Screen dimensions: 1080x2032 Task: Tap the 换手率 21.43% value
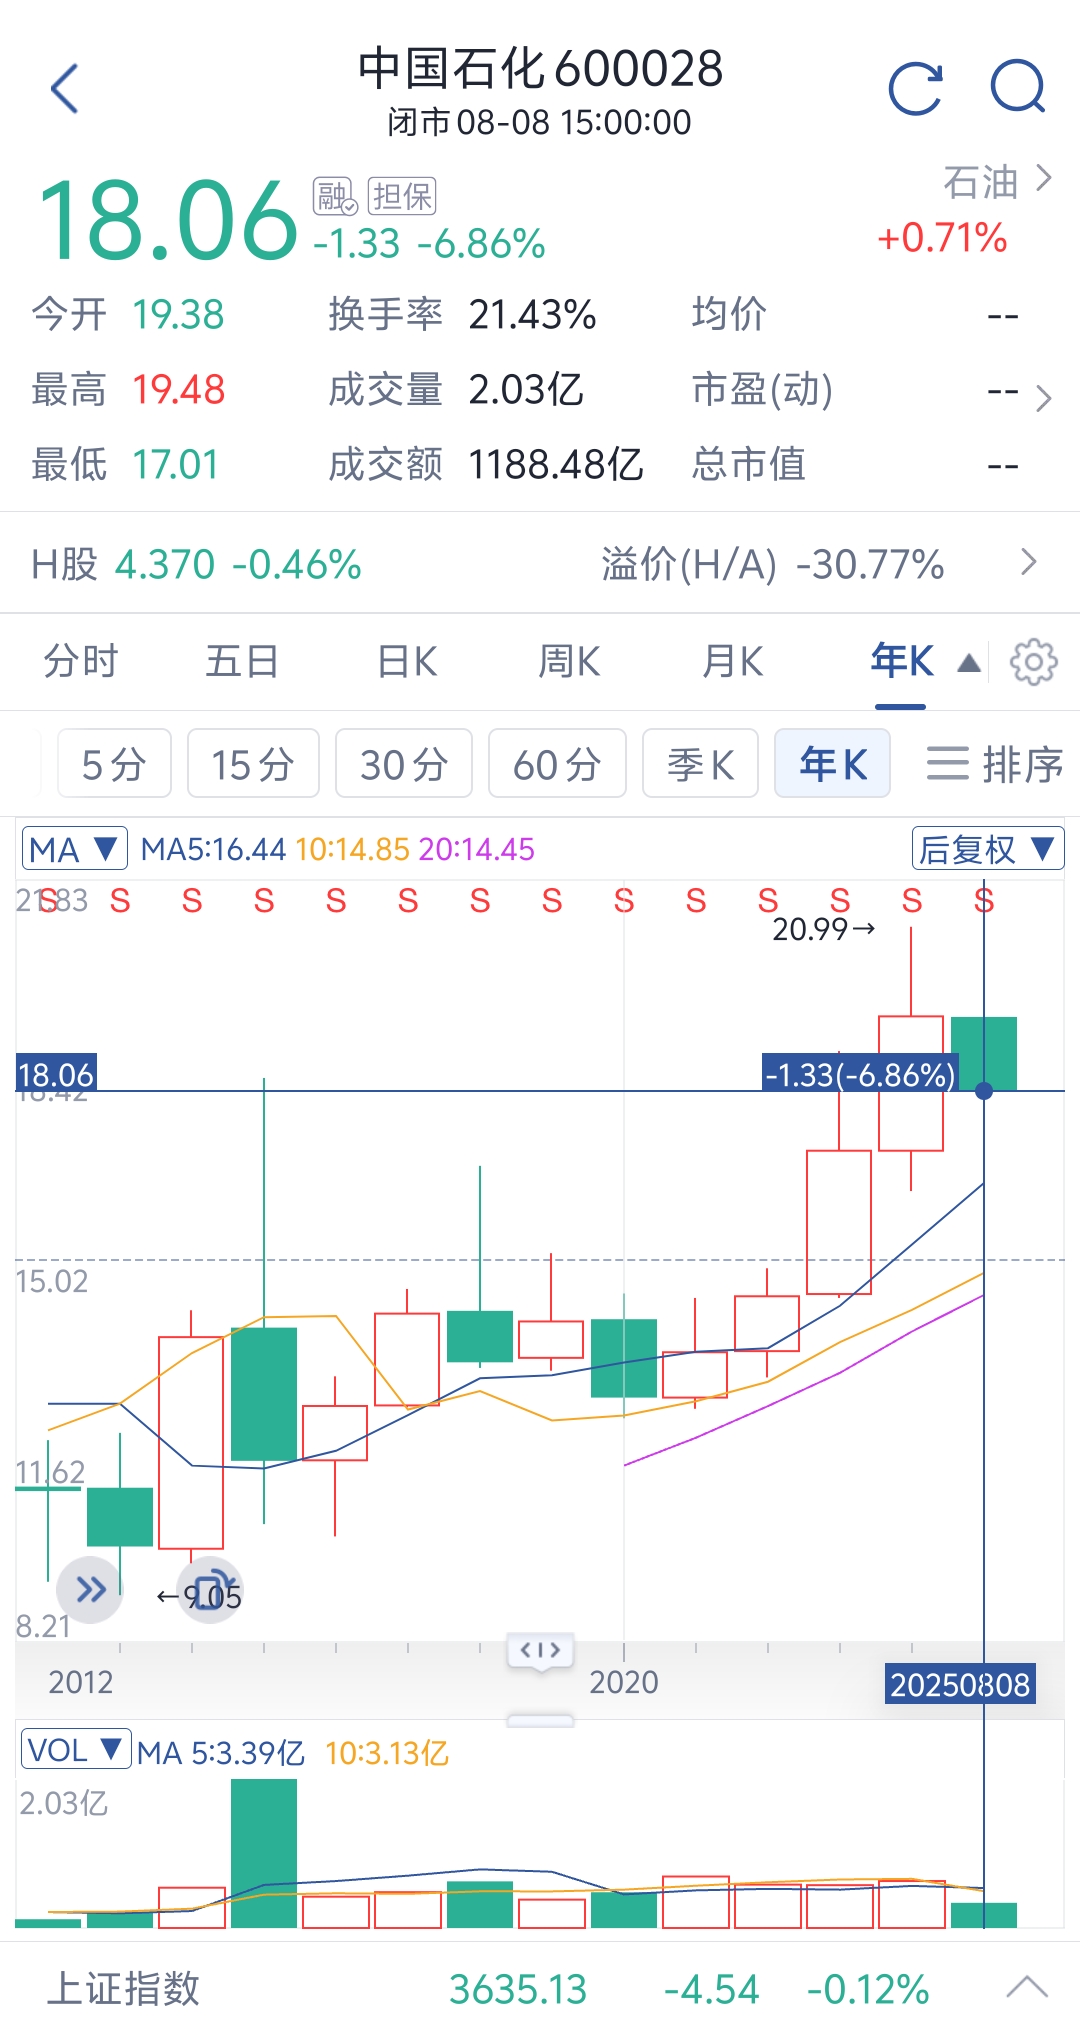pyautogui.click(x=532, y=315)
